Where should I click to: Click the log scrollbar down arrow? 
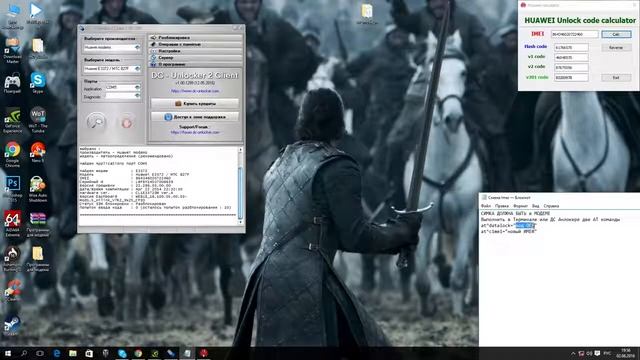pos(240,222)
